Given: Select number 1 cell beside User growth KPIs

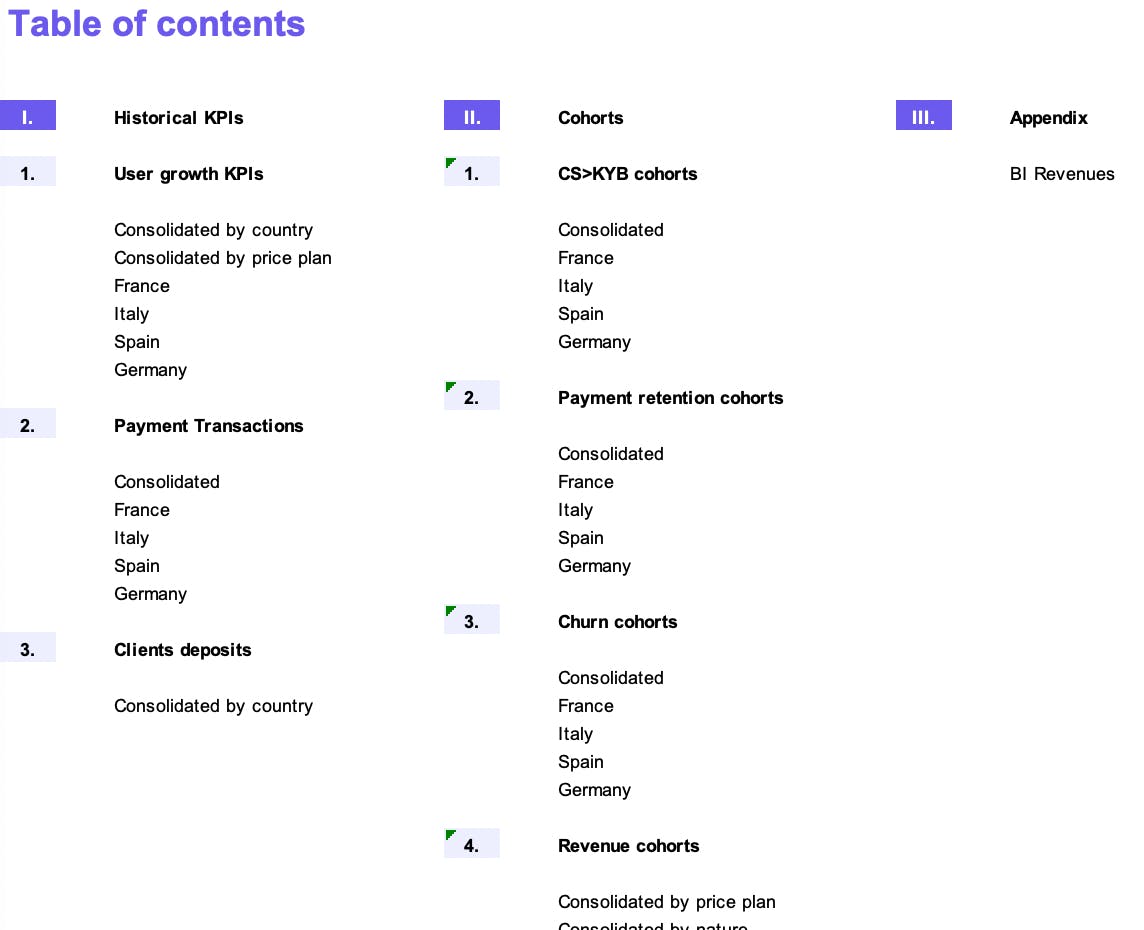Looking at the screenshot, I should pos(28,171).
